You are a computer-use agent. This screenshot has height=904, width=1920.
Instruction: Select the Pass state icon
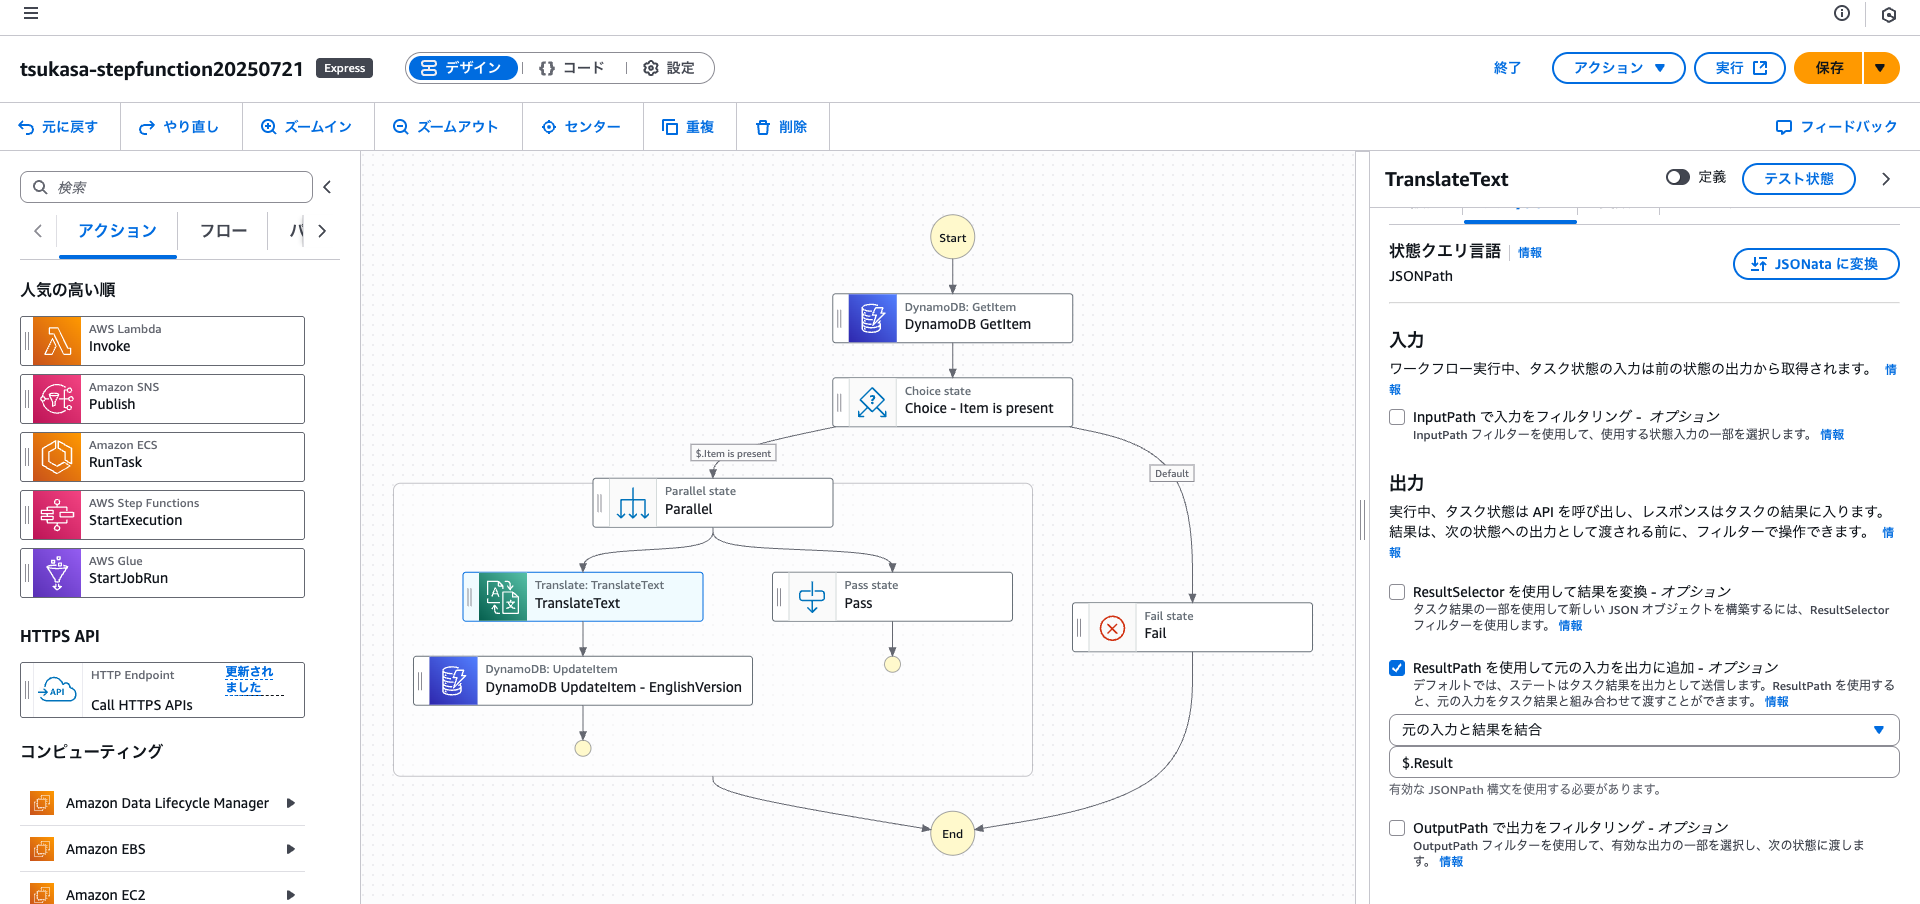tap(812, 597)
